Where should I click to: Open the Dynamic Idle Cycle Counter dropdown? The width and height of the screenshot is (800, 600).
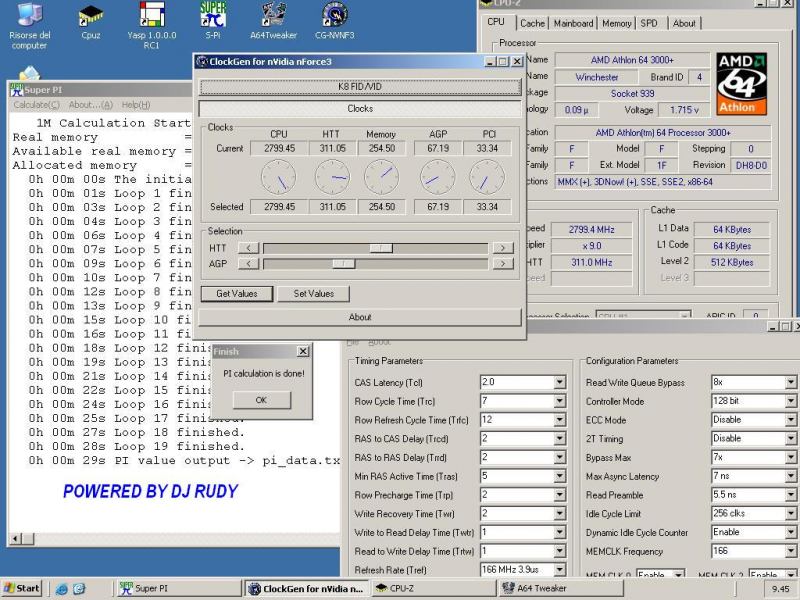pyautogui.click(x=791, y=533)
